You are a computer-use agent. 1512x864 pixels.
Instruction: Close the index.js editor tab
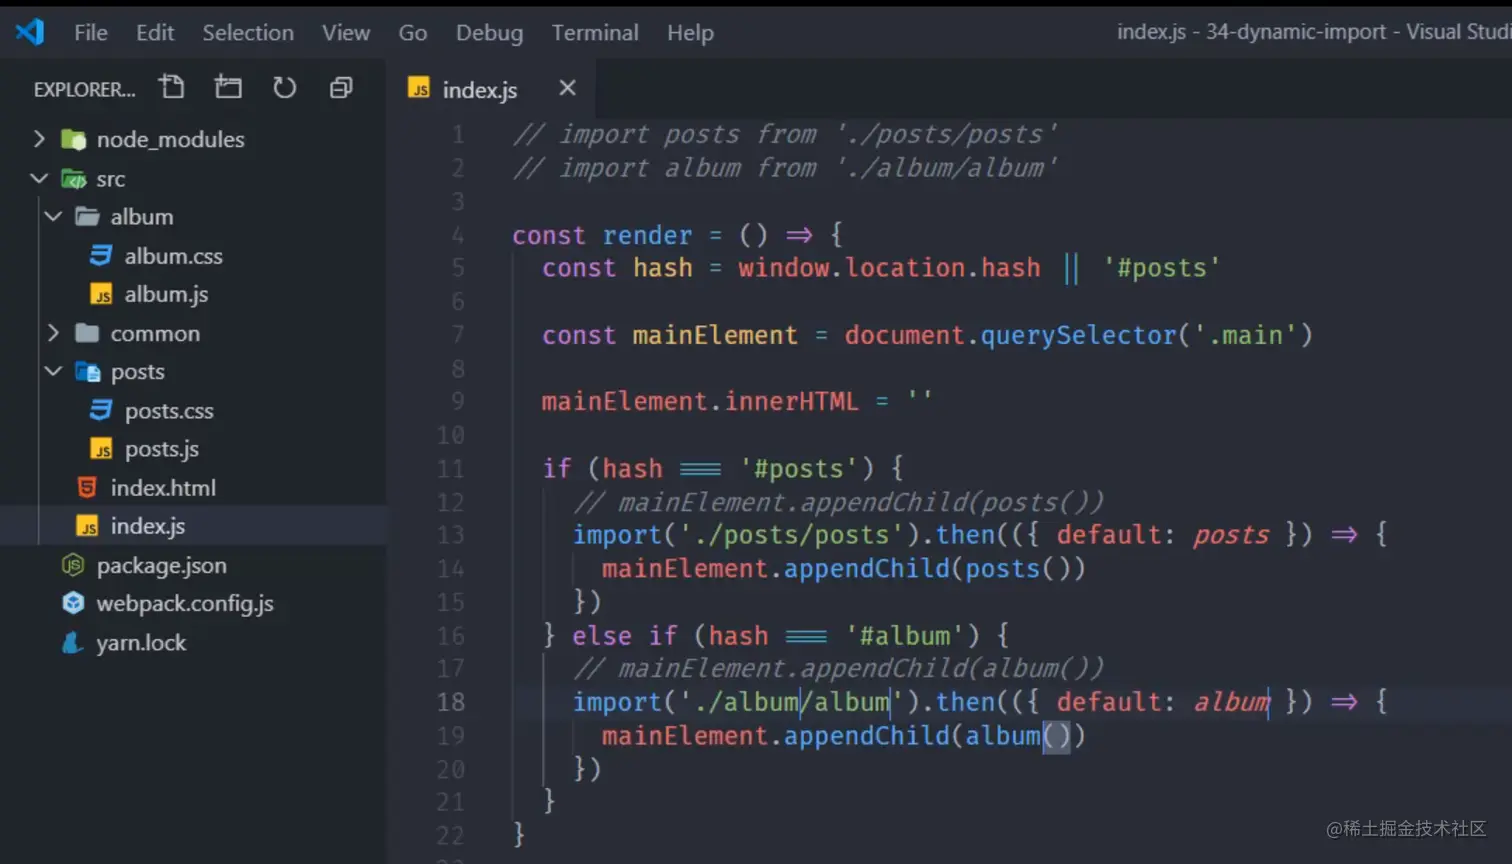click(x=567, y=88)
